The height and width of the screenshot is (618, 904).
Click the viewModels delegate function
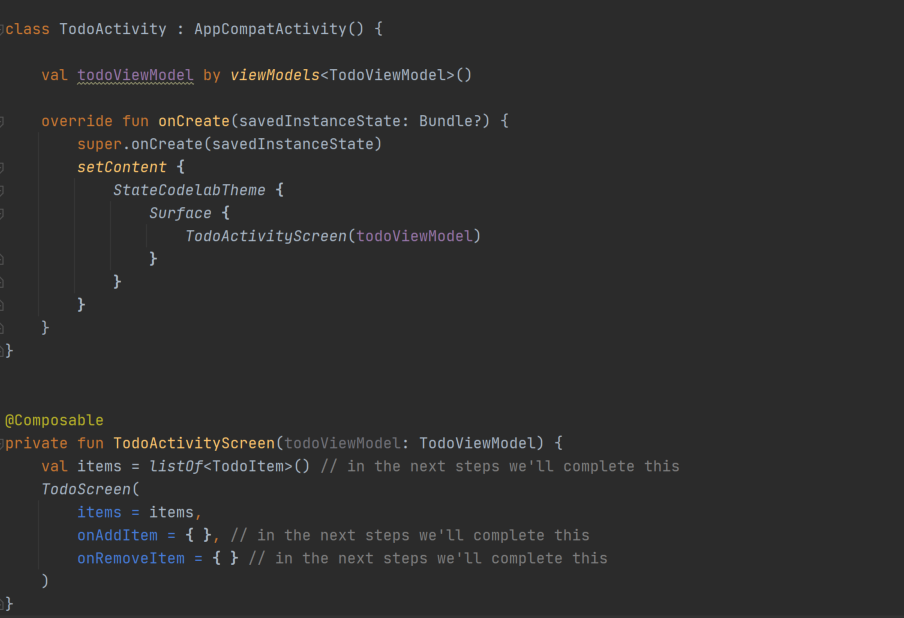coord(275,75)
